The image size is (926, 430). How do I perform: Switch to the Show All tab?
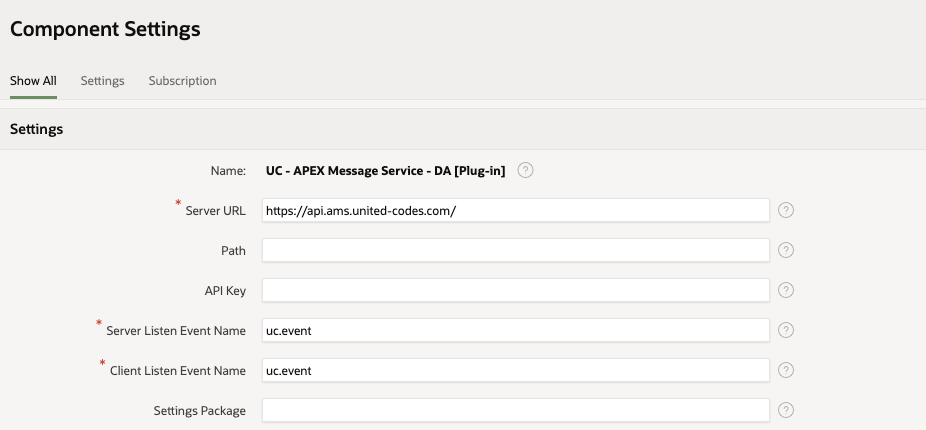pyautogui.click(x=33, y=81)
